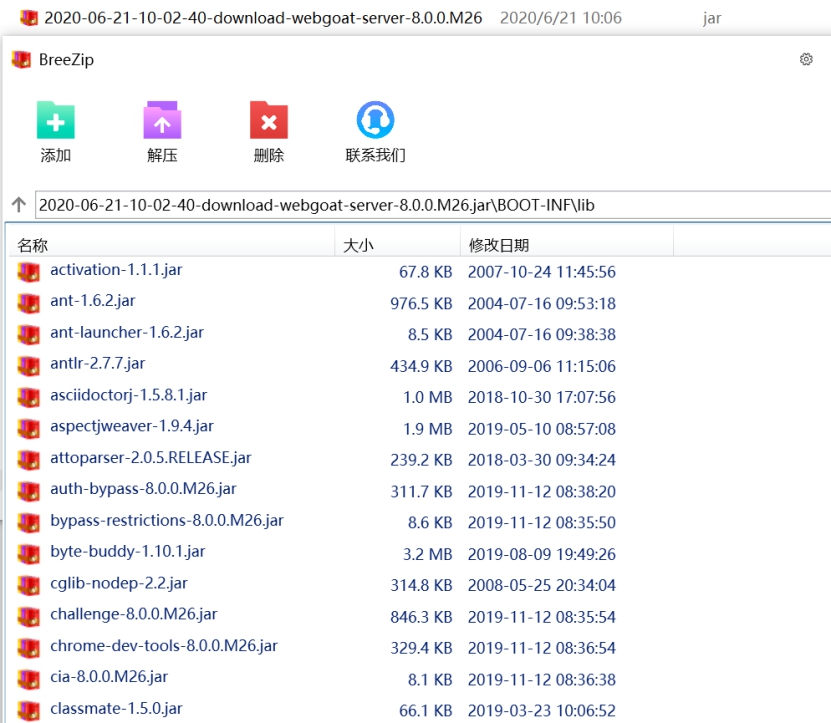Click file name classmate-1.5.0.jar
Screen dimensions: 831x723
tap(117, 709)
